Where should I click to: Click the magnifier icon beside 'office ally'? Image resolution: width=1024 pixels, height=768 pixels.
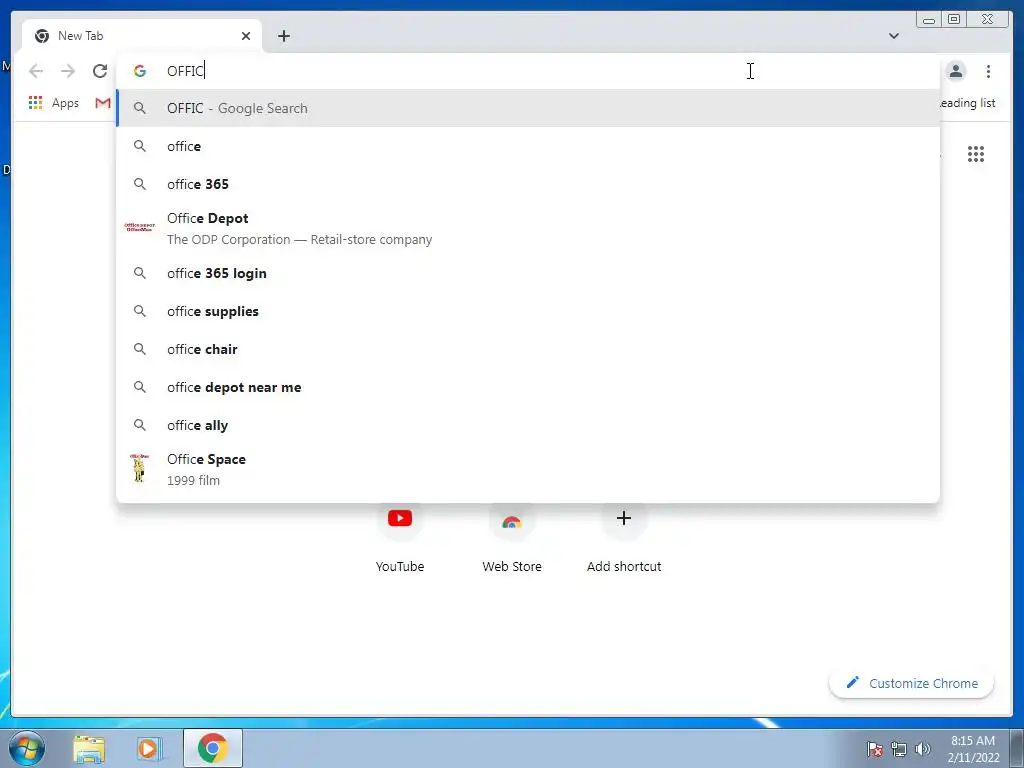[140, 425]
